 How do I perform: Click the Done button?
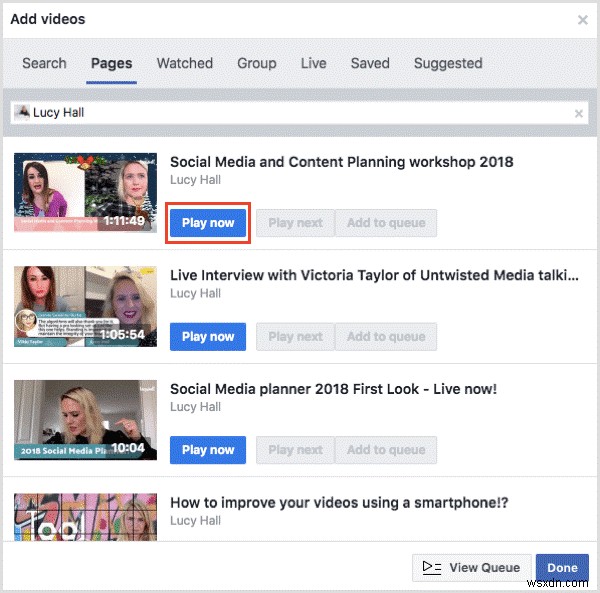(x=562, y=568)
